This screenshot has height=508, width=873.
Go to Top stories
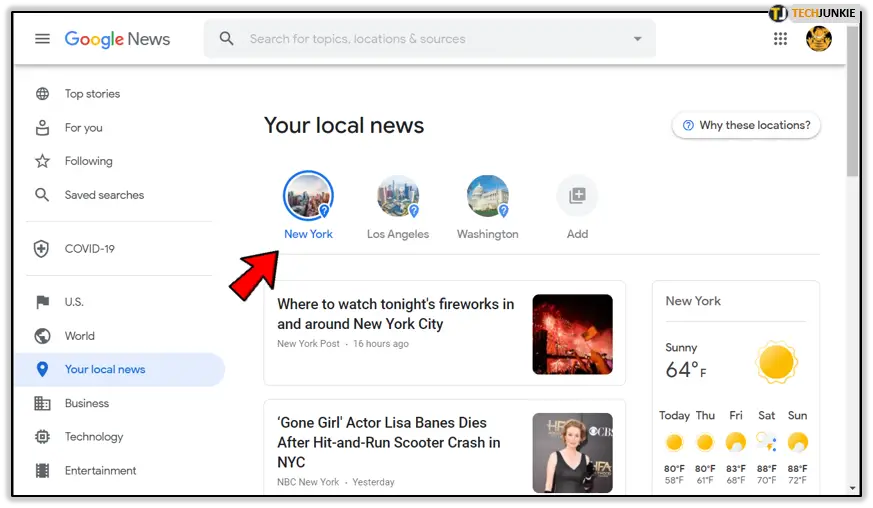click(92, 94)
